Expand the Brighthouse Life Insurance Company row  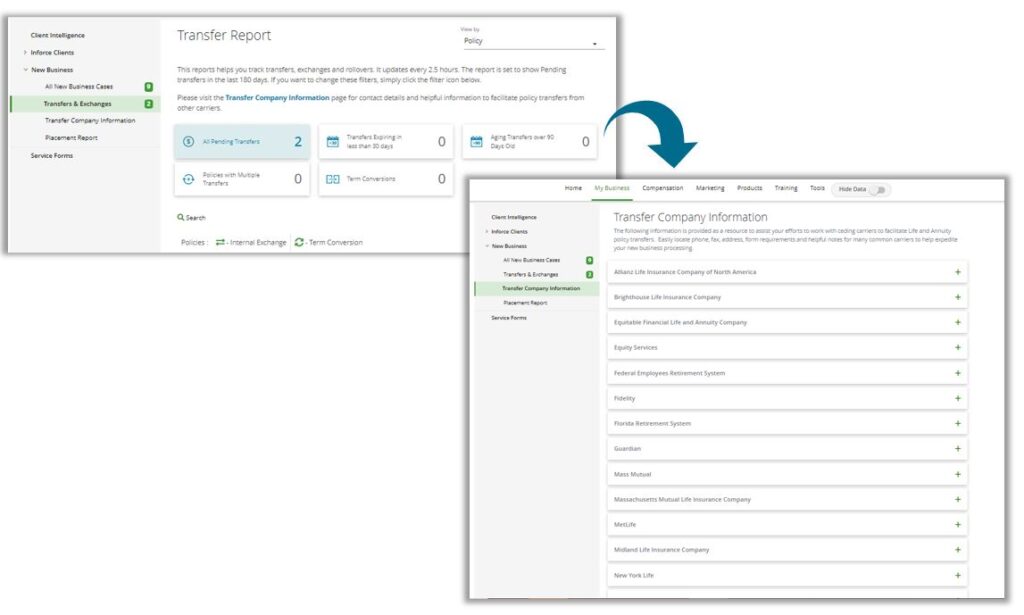pos(957,297)
